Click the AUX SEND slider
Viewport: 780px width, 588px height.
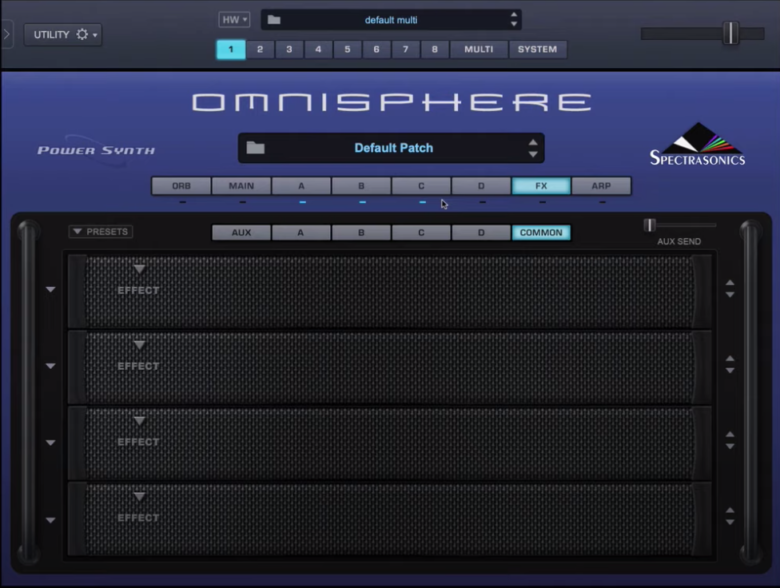pos(680,225)
